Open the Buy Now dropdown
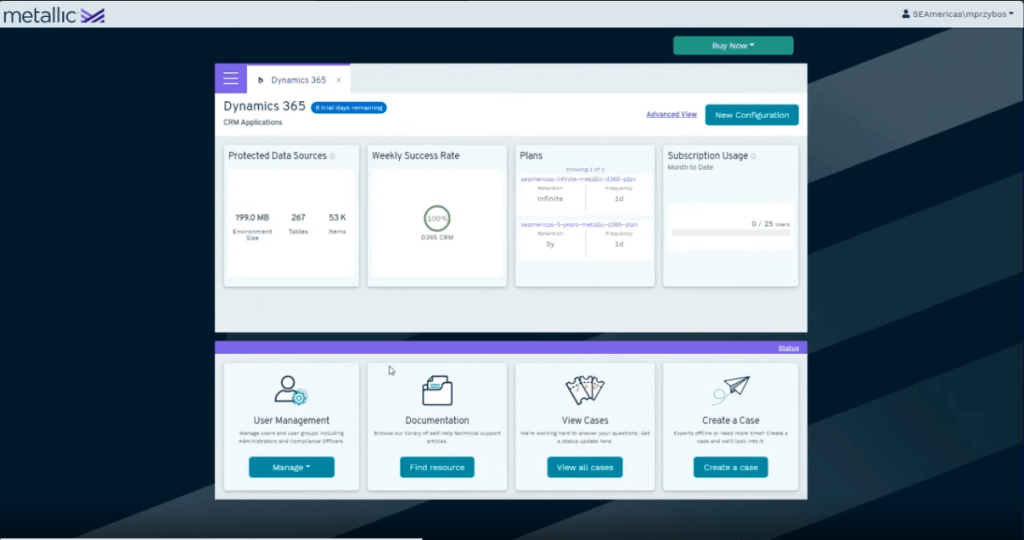 tap(733, 46)
